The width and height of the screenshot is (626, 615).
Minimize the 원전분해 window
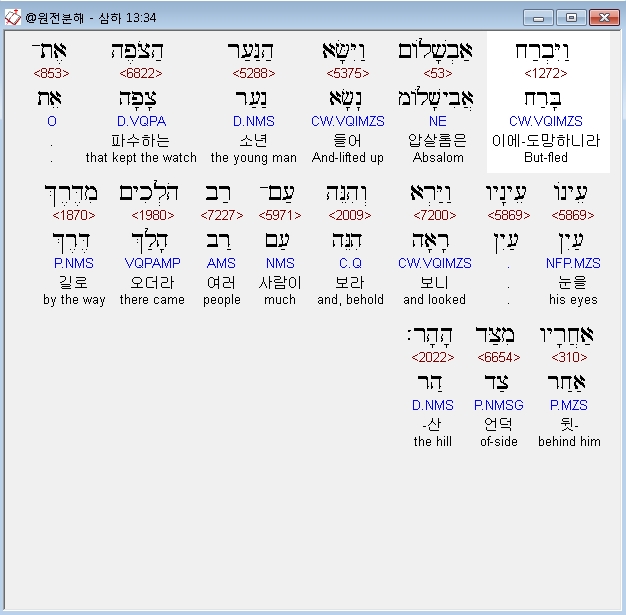pos(538,18)
